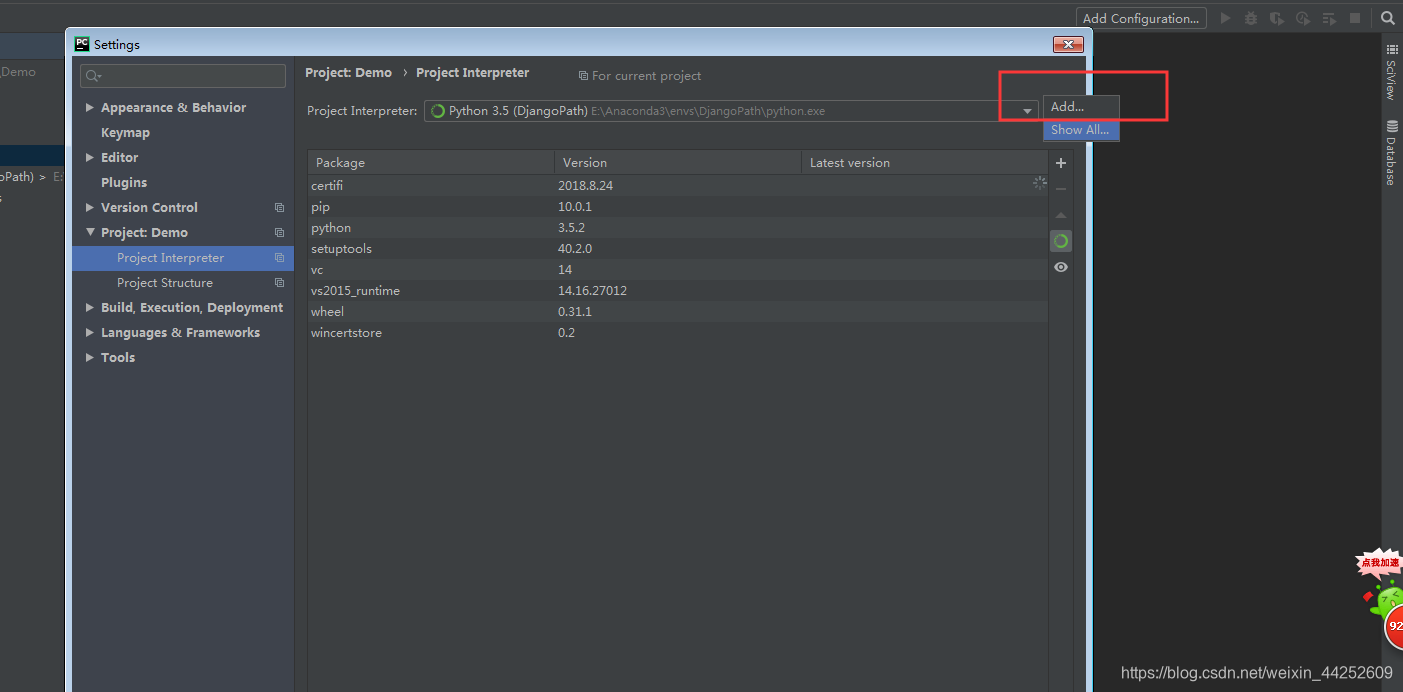Select Keymap in the settings tree
The height and width of the screenshot is (692, 1403).
click(125, 133)
